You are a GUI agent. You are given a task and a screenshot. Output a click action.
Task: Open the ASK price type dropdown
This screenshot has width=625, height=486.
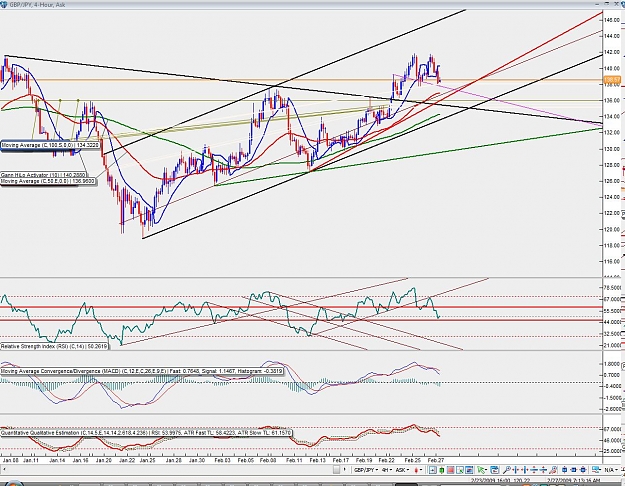point(402,470)
